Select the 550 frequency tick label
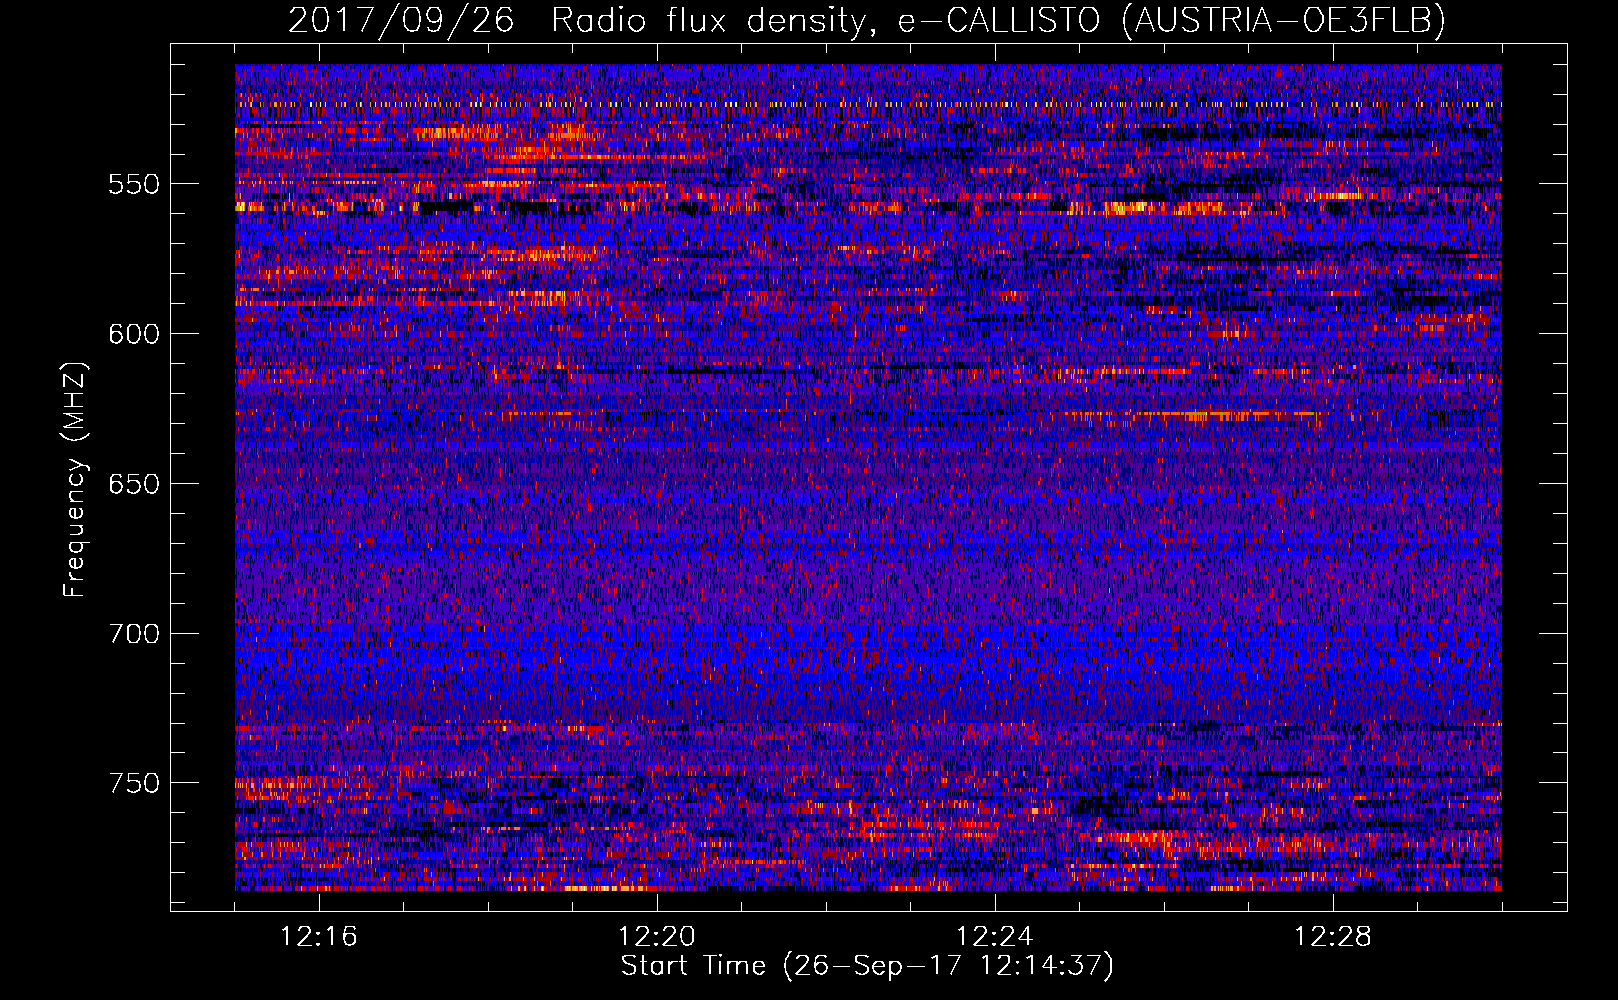1618x1000 pixels. (x=134, y=184)
